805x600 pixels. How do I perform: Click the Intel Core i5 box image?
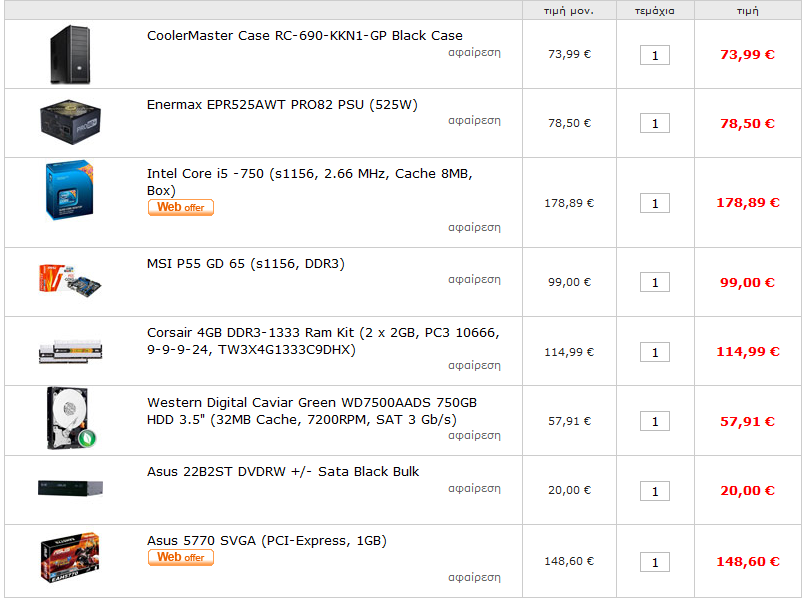pyautogui.click(x=70, y=190)
